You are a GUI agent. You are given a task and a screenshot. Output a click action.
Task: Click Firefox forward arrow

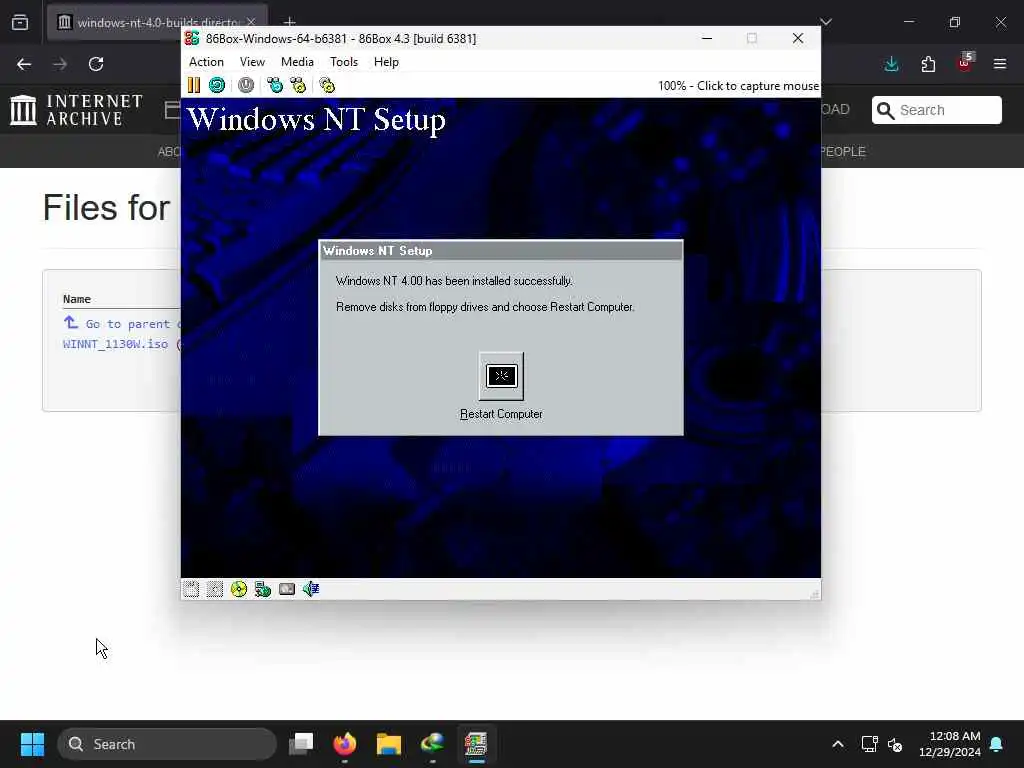pyautogui.click(x=60, y=64)
